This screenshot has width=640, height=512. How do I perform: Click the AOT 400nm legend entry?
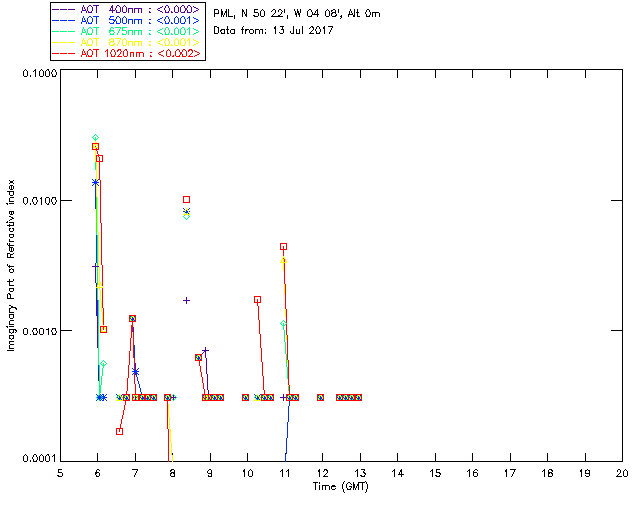pyautogui.click(x=127, y=9)
